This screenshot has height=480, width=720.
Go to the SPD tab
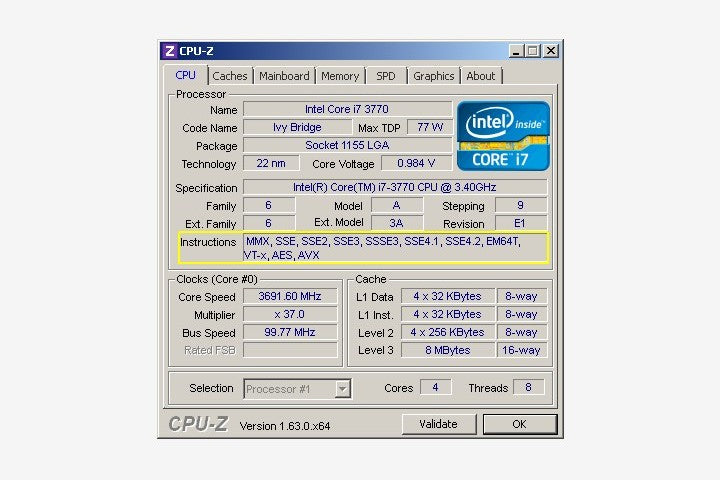coord(386,76)
